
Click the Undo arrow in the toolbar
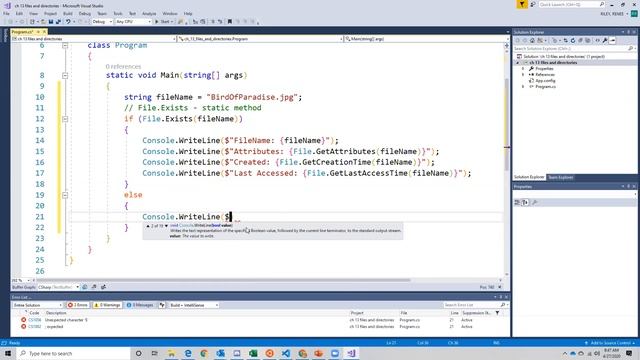pos(68,22)
